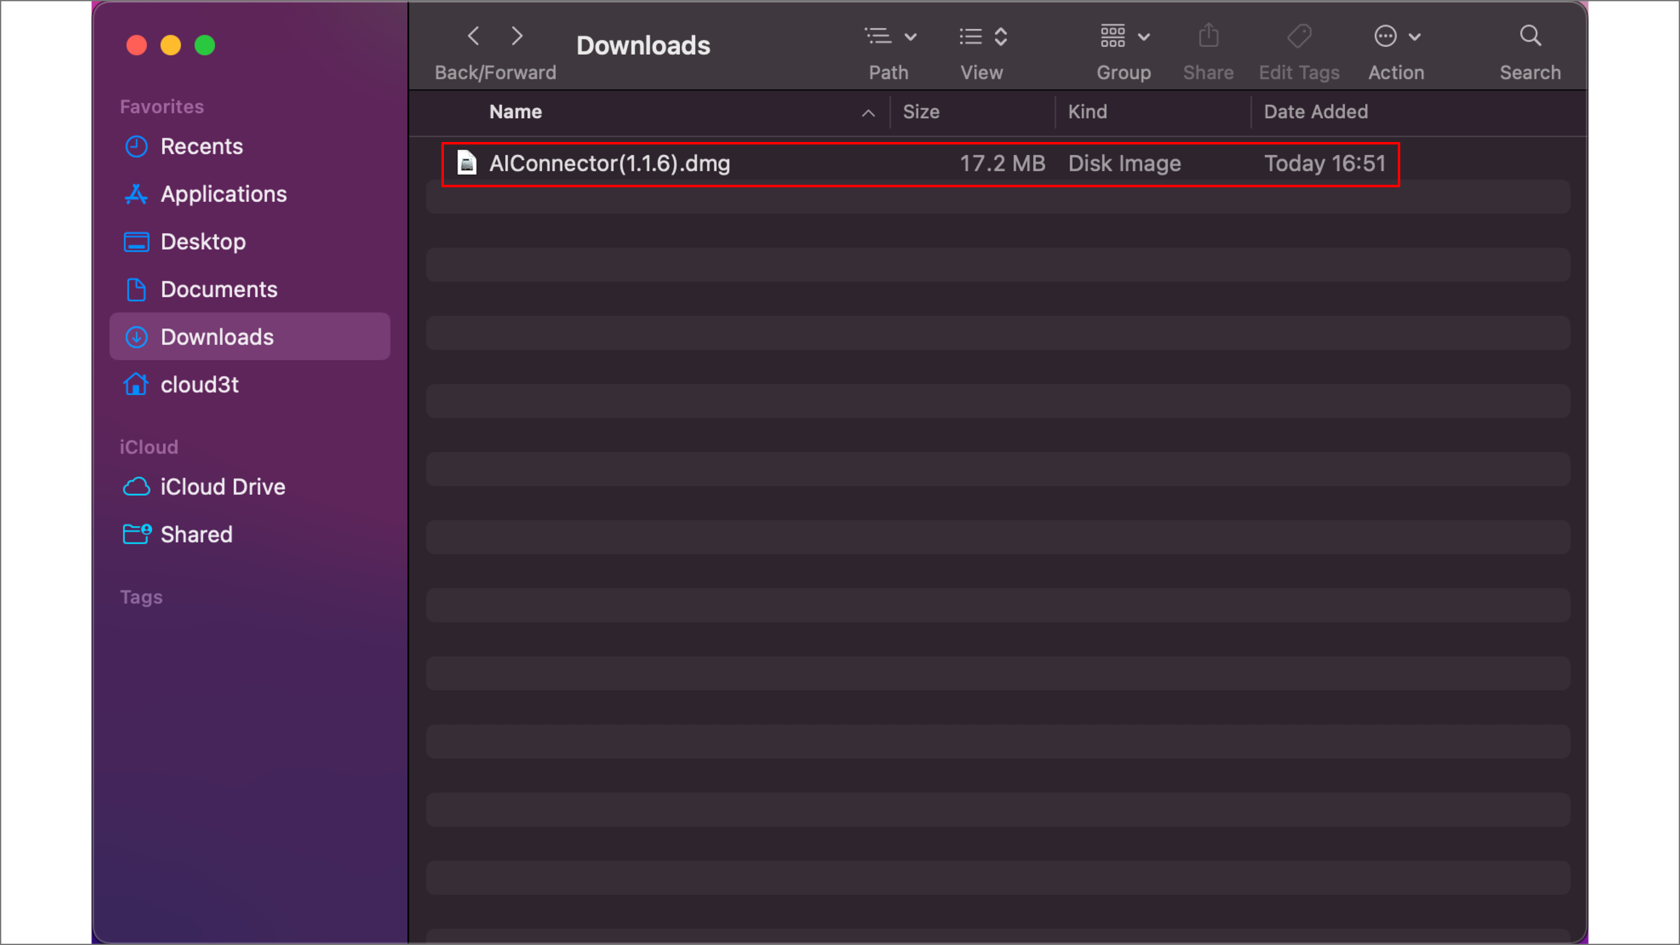Sort files by Name column
Screen dimensions: 1680x945
(x=516, y=112)
